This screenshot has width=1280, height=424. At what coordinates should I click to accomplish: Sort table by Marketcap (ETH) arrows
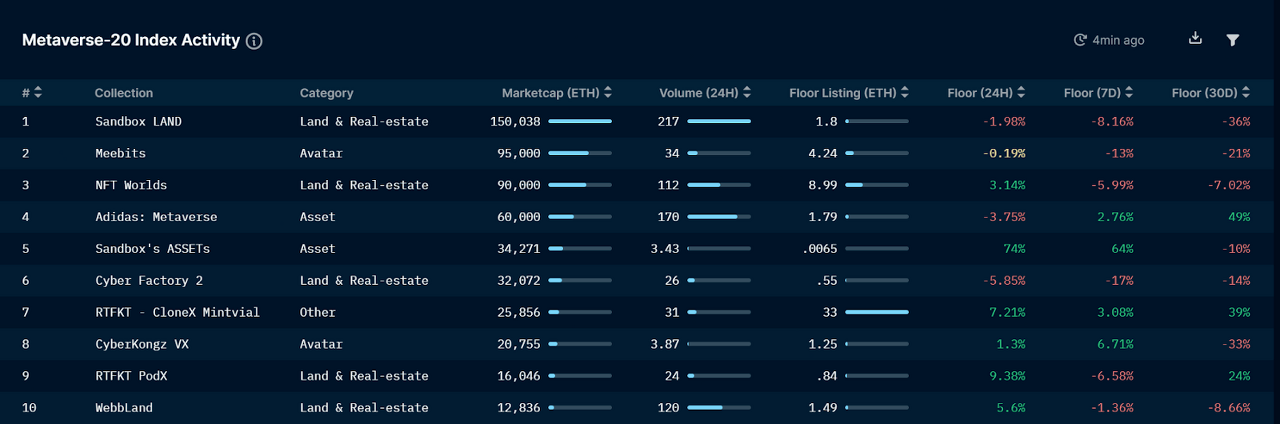coord(608,93)
